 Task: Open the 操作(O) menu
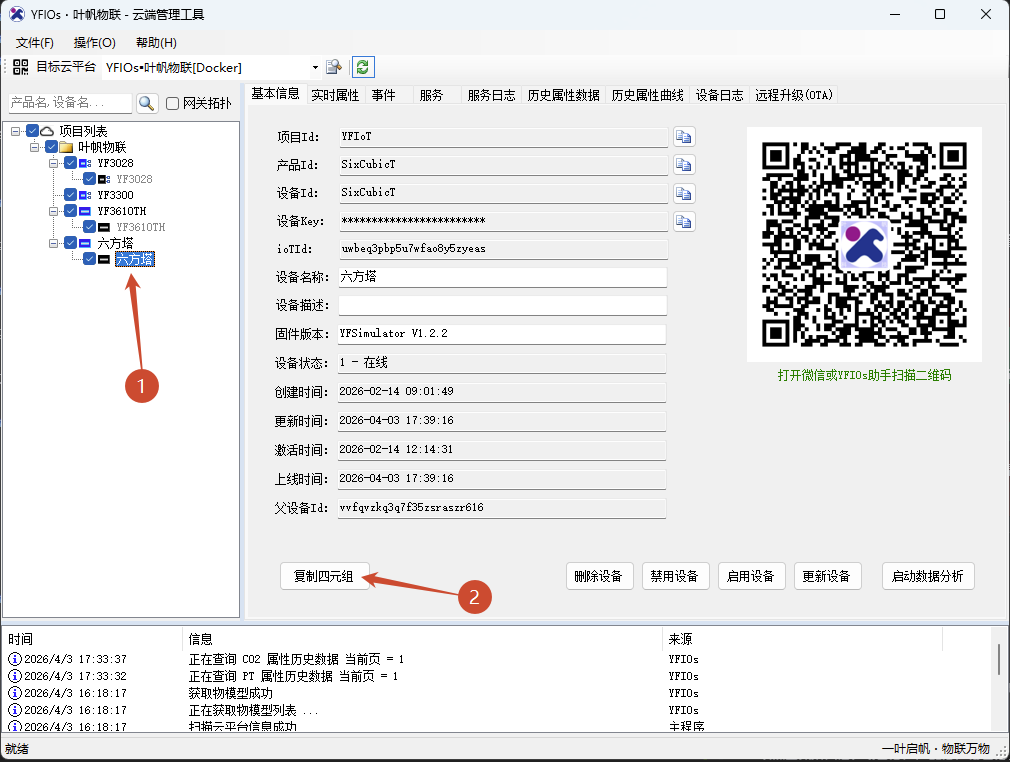coord(94,42)
